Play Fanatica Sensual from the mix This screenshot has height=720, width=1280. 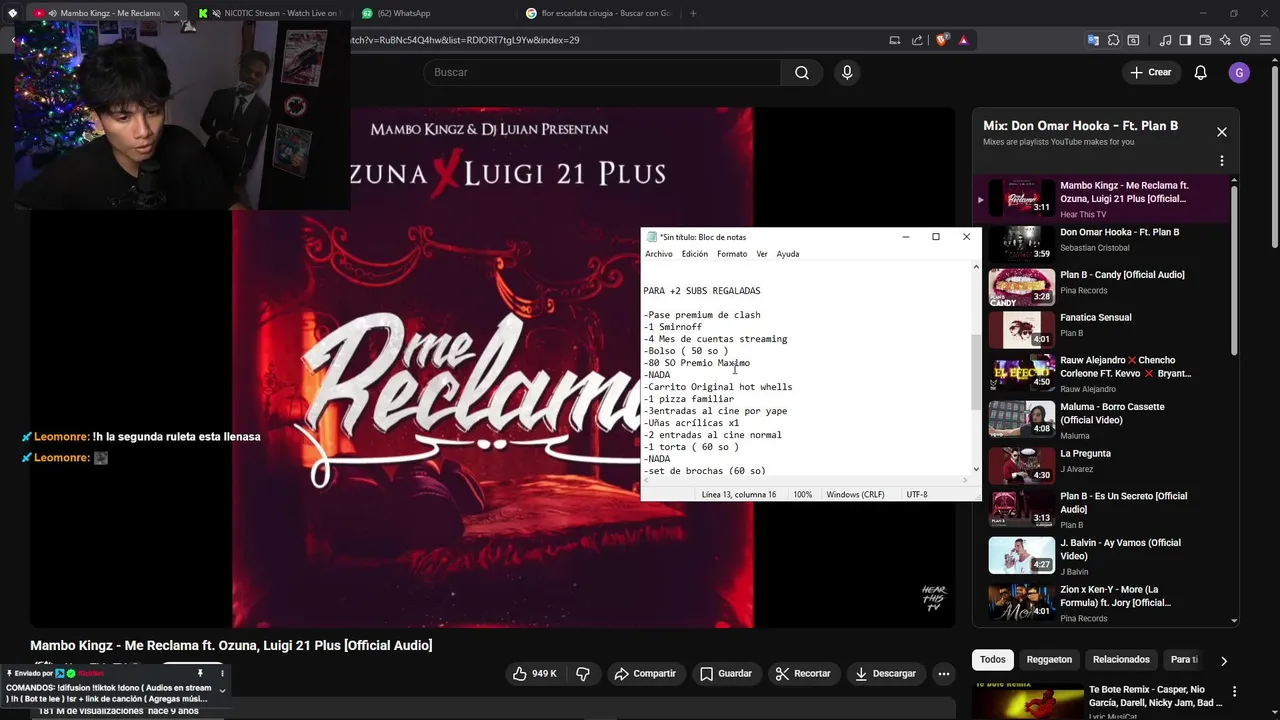pos(1100,327)
